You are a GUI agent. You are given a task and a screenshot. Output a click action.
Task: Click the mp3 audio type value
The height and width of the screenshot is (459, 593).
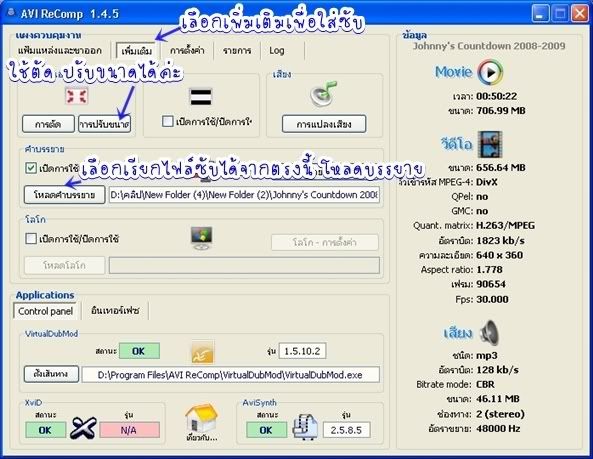click(487, 355)
